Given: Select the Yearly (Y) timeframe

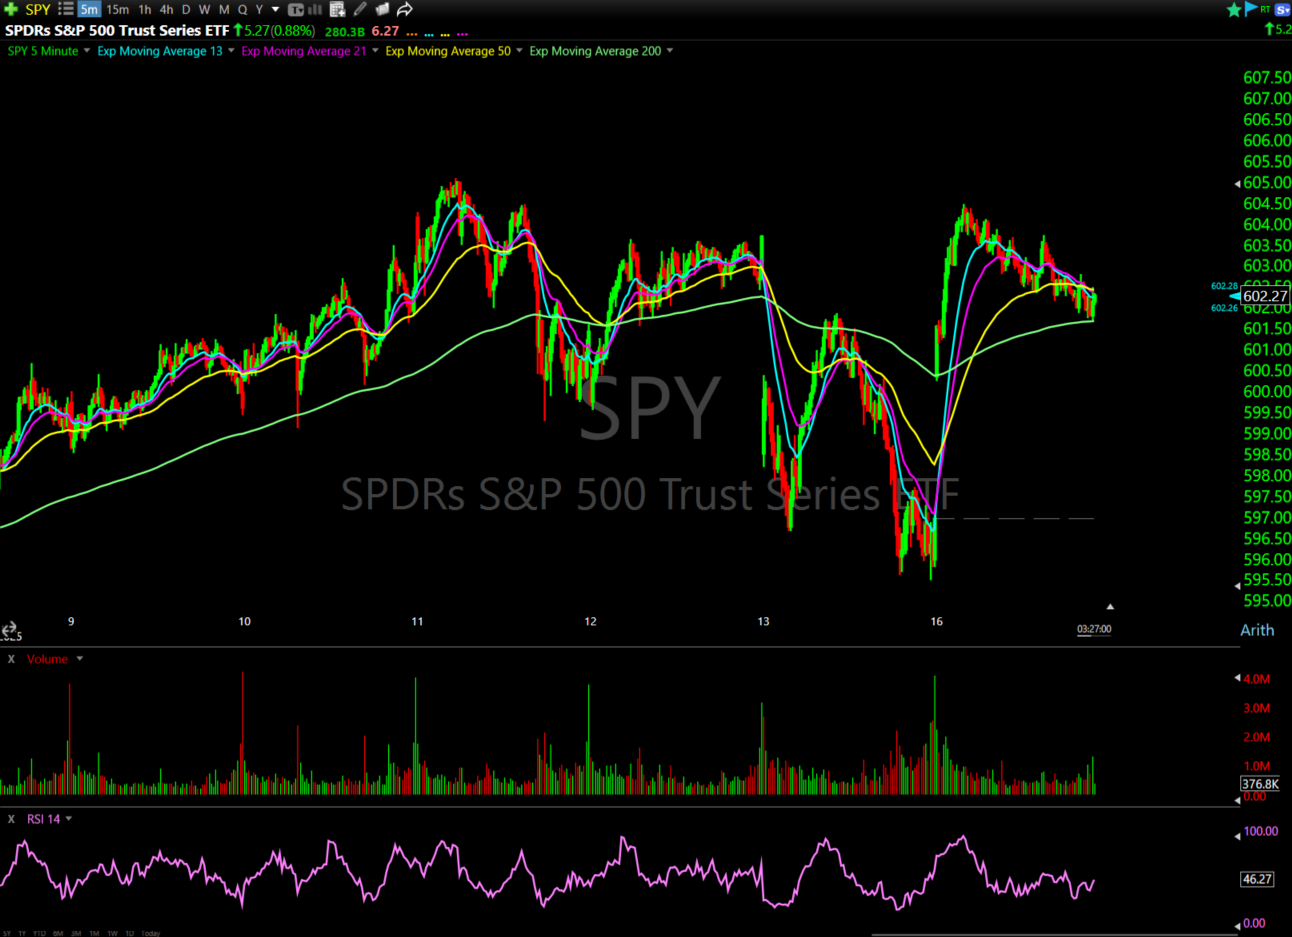Looking at the screenshot, I should (x=259, y=9).
